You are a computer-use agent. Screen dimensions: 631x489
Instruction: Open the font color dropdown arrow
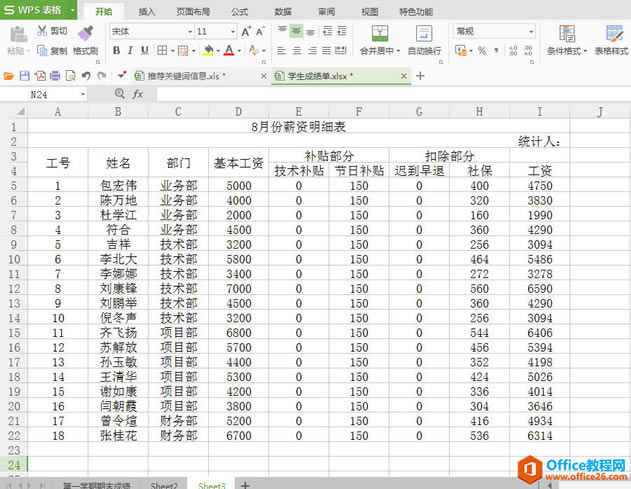coord(239,51)
